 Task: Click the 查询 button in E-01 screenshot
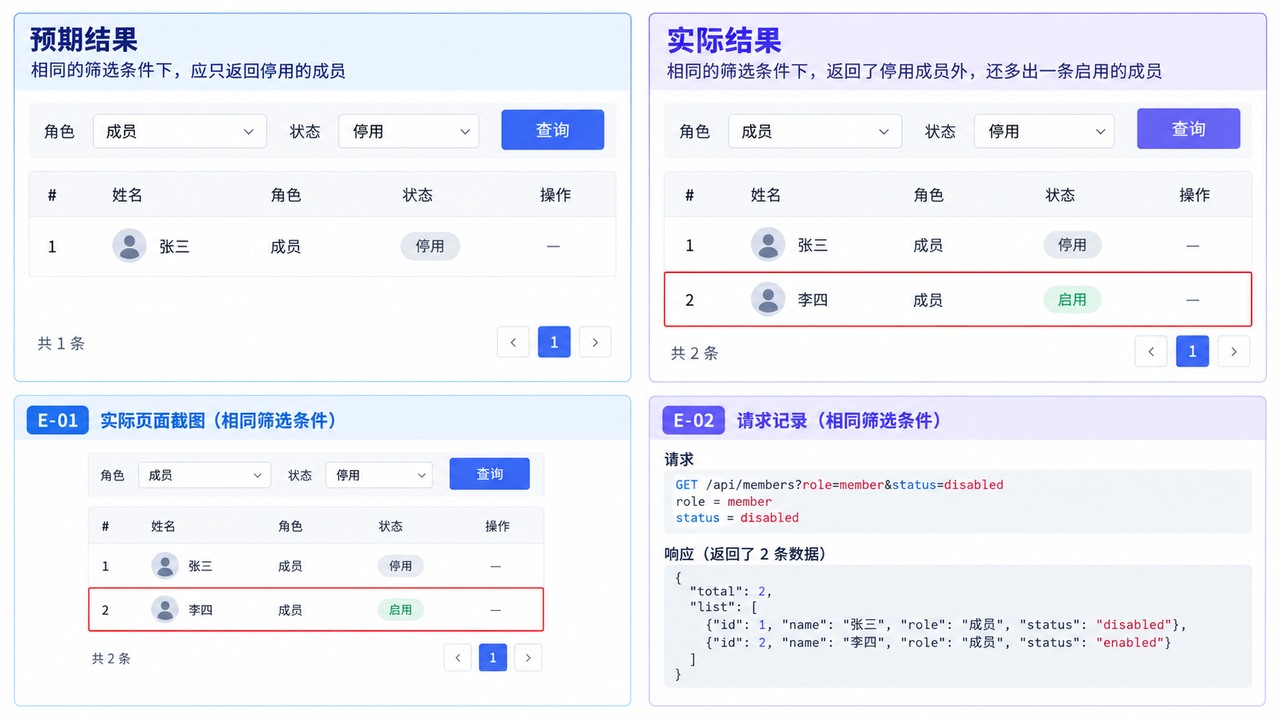tap(490, 474)
